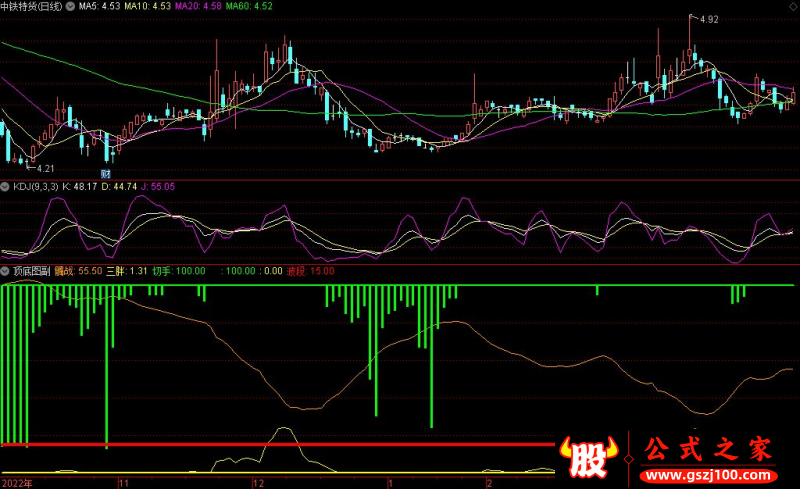This screenshot has height=489, width=800.
Task: Expand the 顶底图副 indicator dropdown arrow
Action: pos(6,270)
